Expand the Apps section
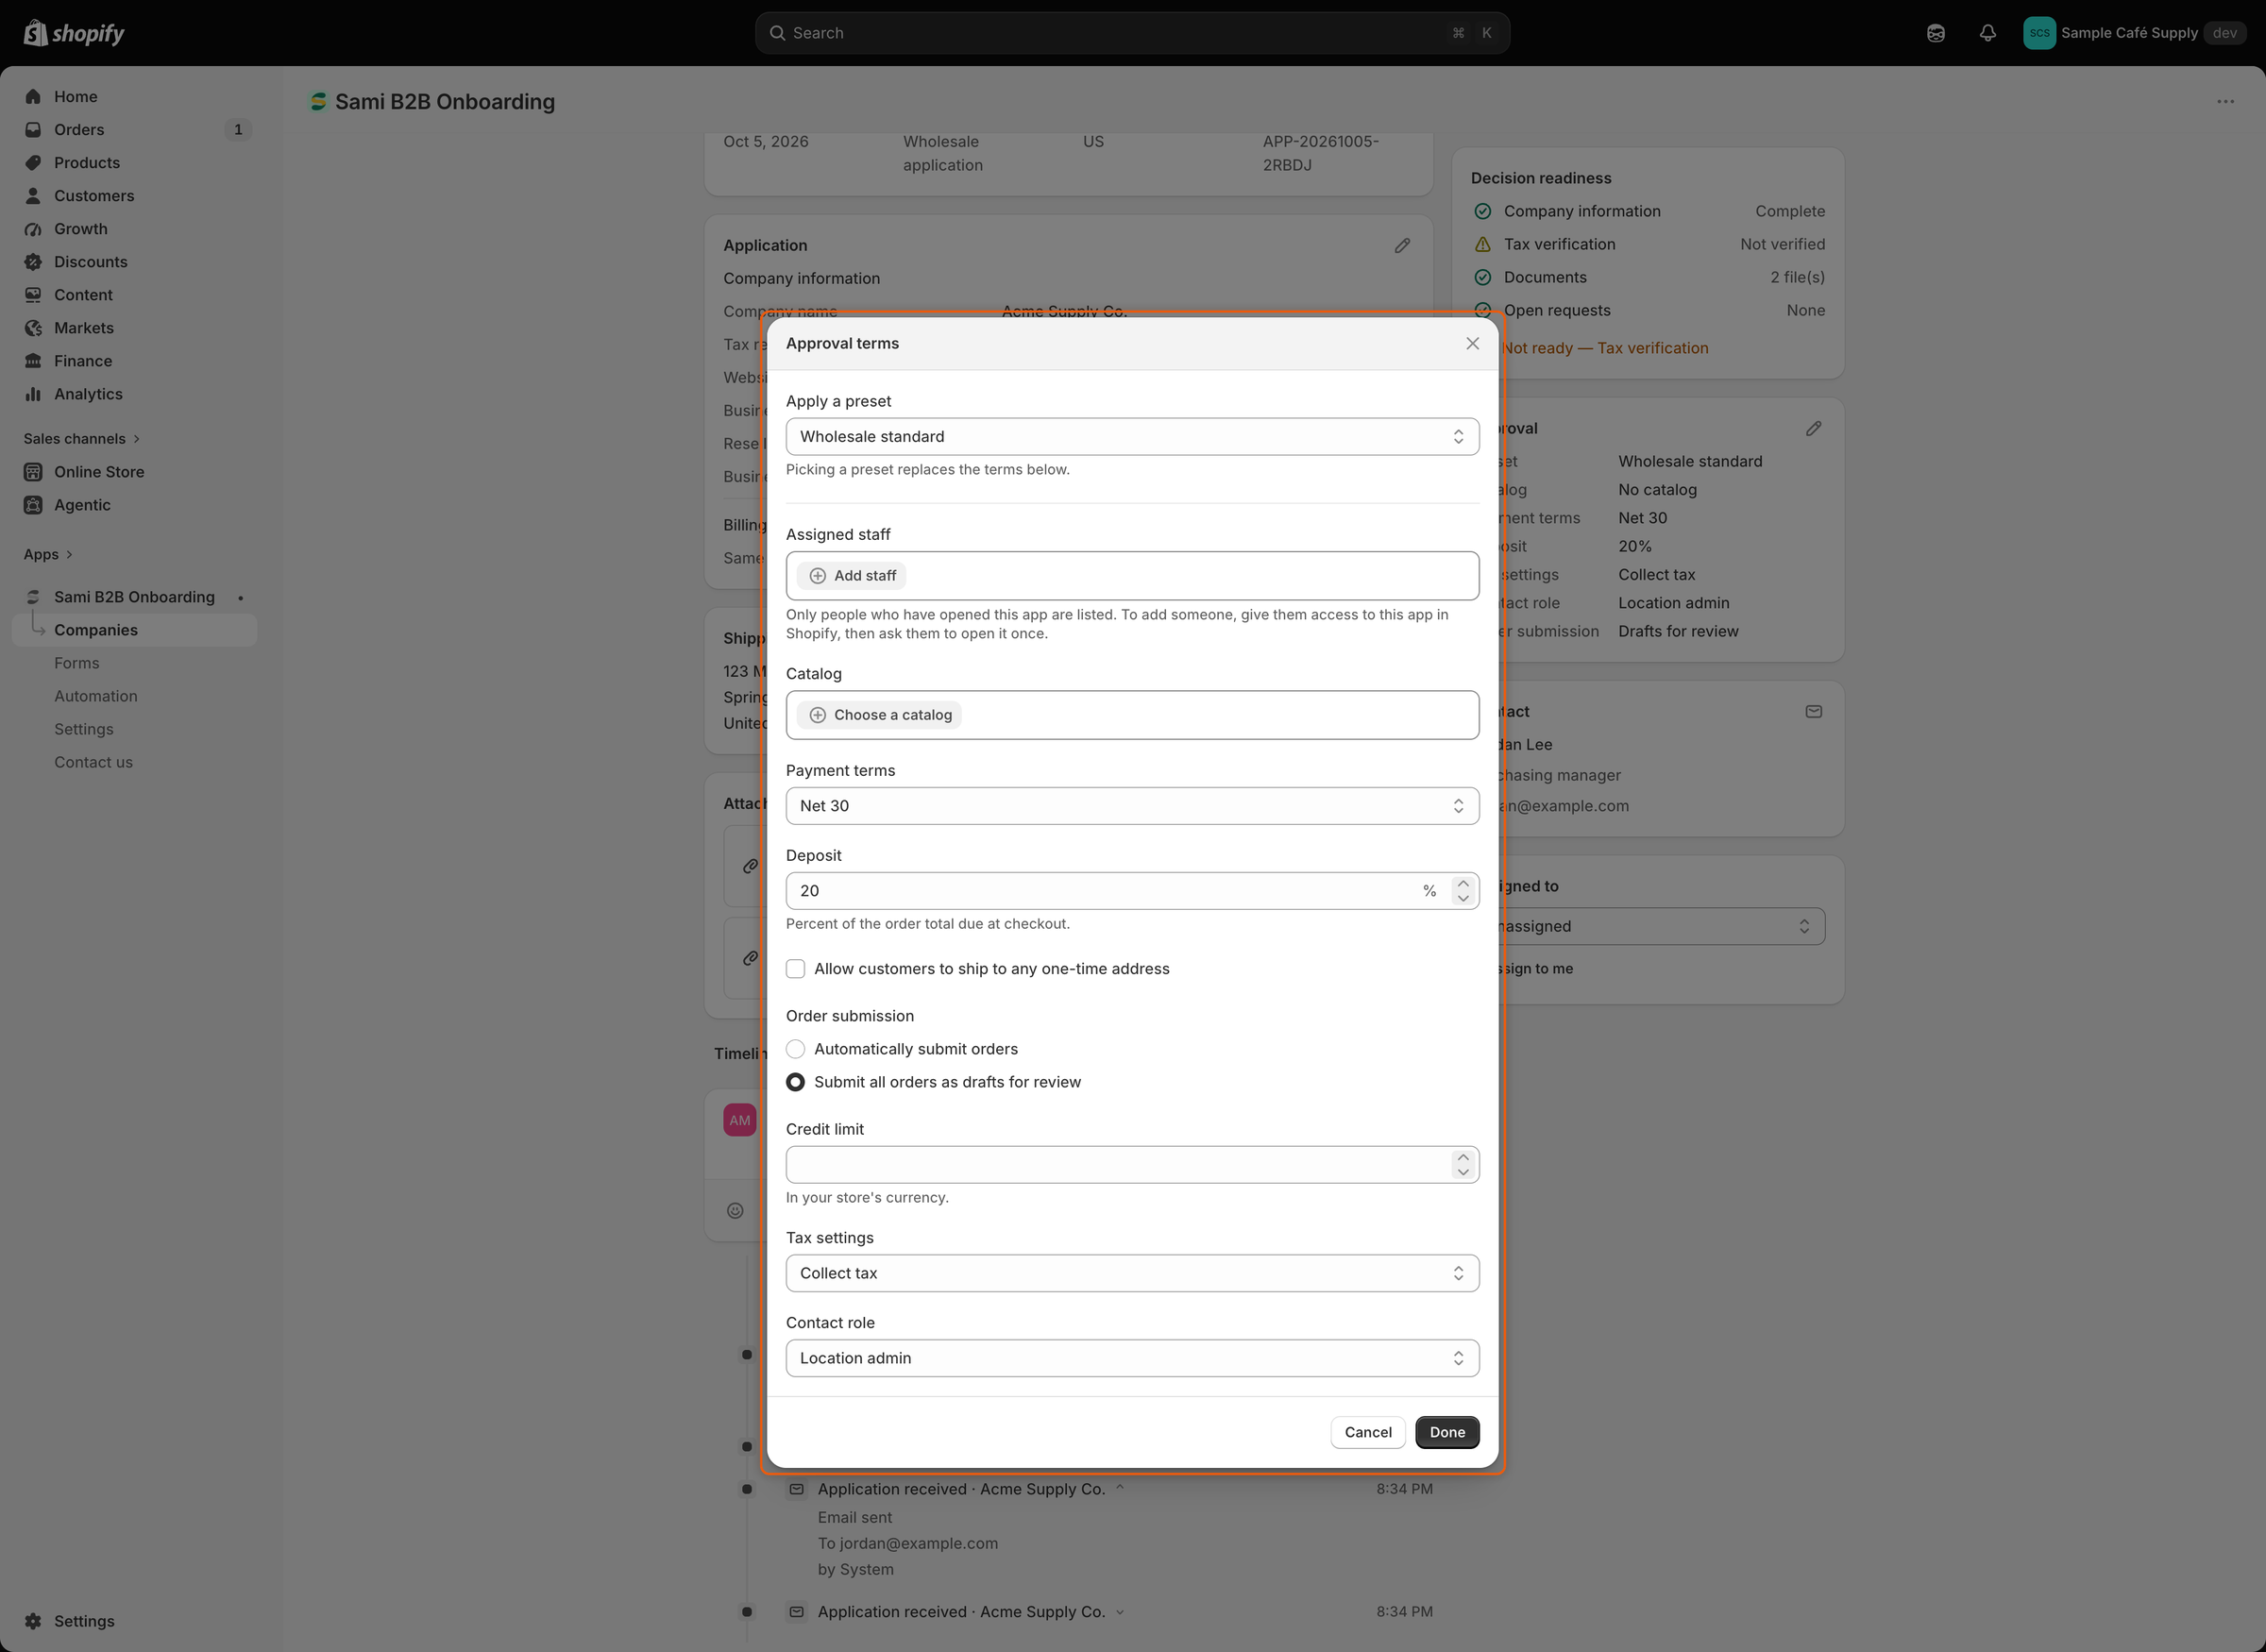Viewport: 2266px width, 1652px height. coord(48,554)
